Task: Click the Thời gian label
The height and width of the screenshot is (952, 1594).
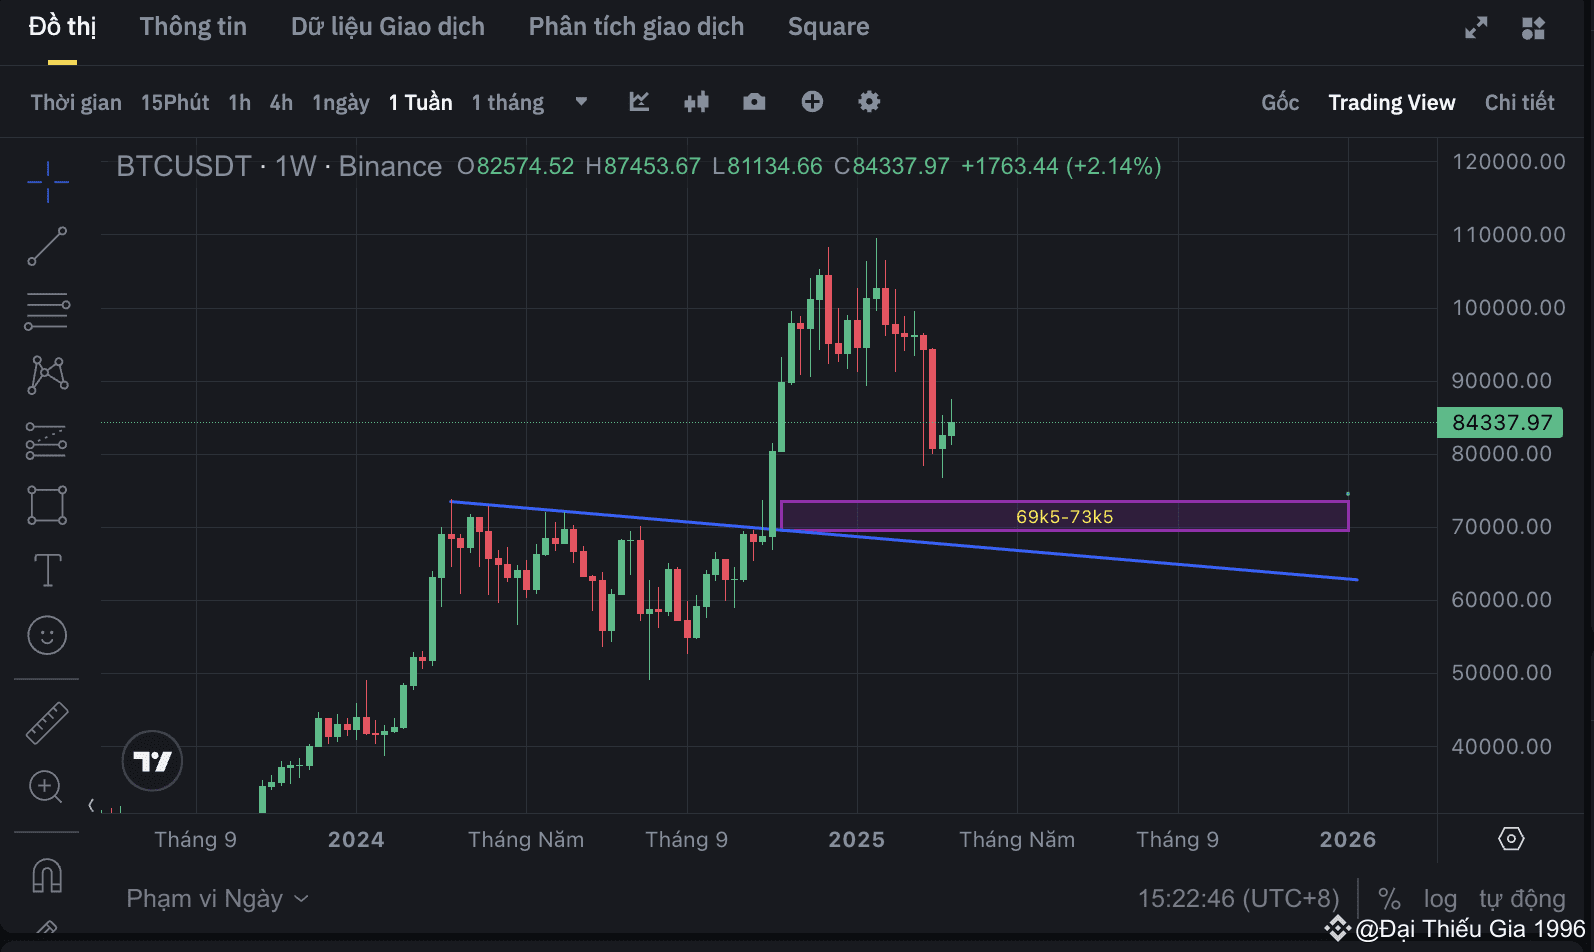Action: (x=76, y=103)
